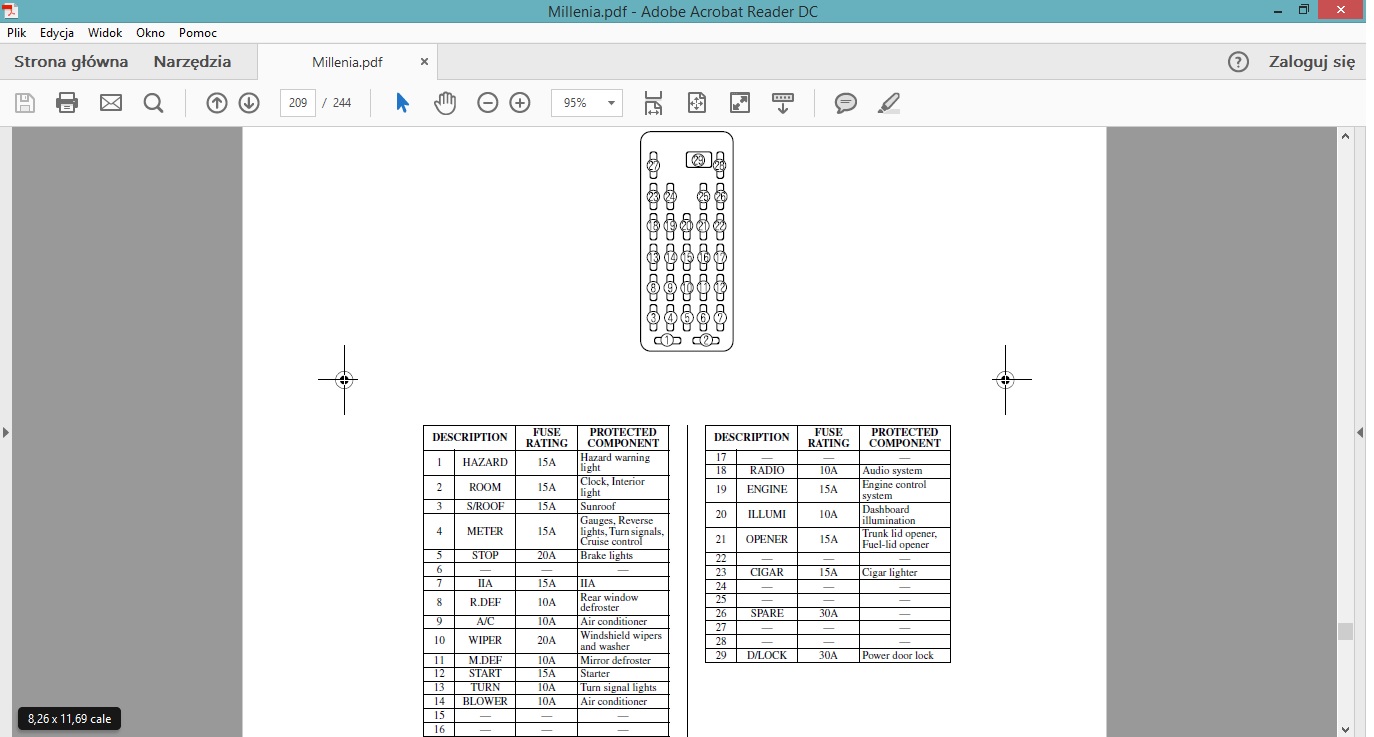
Task: Expand the right tools pane
Action: click(x=1360, y=432)
